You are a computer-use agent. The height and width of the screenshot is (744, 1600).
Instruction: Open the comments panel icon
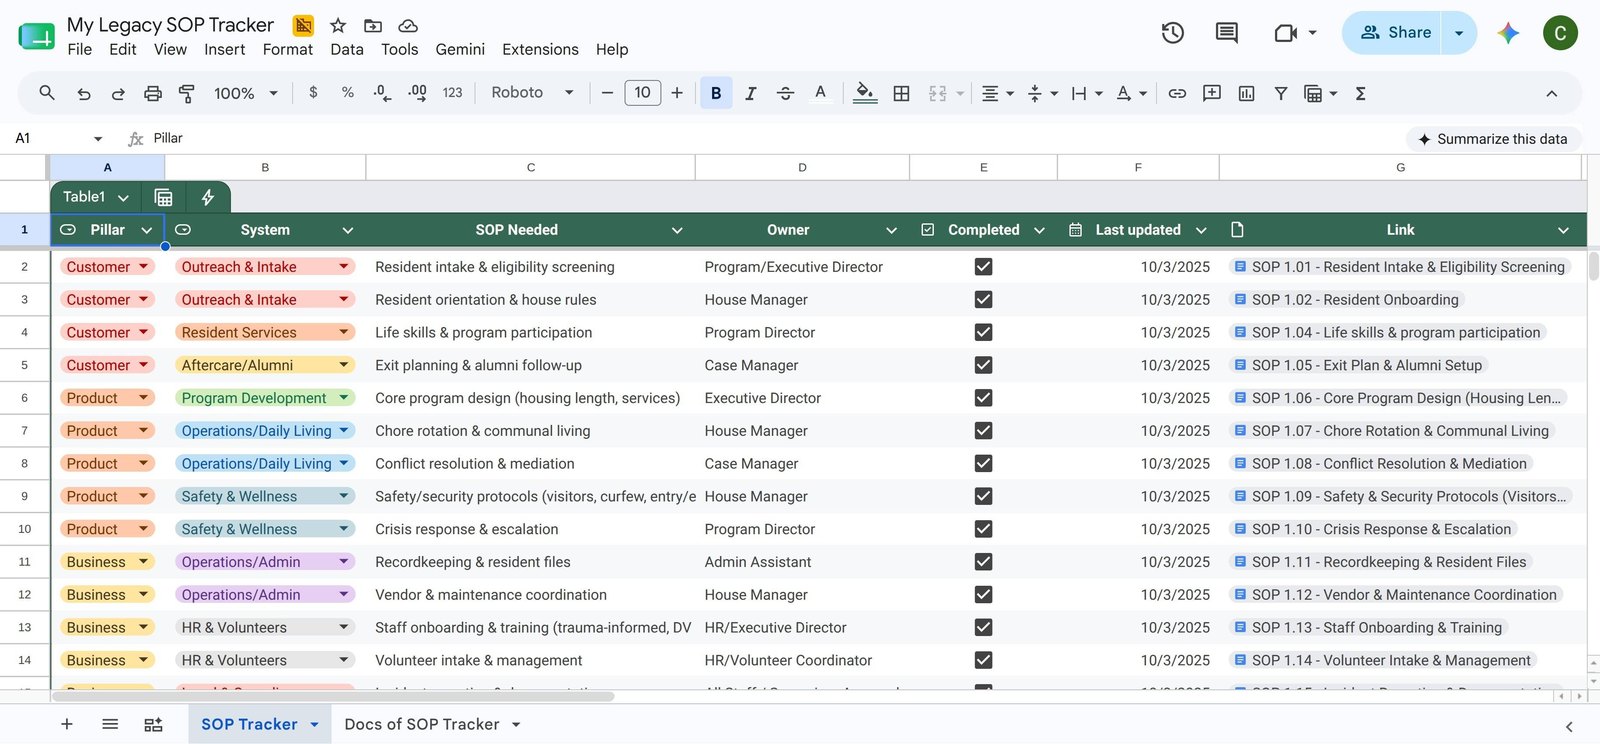point(1226,33)
